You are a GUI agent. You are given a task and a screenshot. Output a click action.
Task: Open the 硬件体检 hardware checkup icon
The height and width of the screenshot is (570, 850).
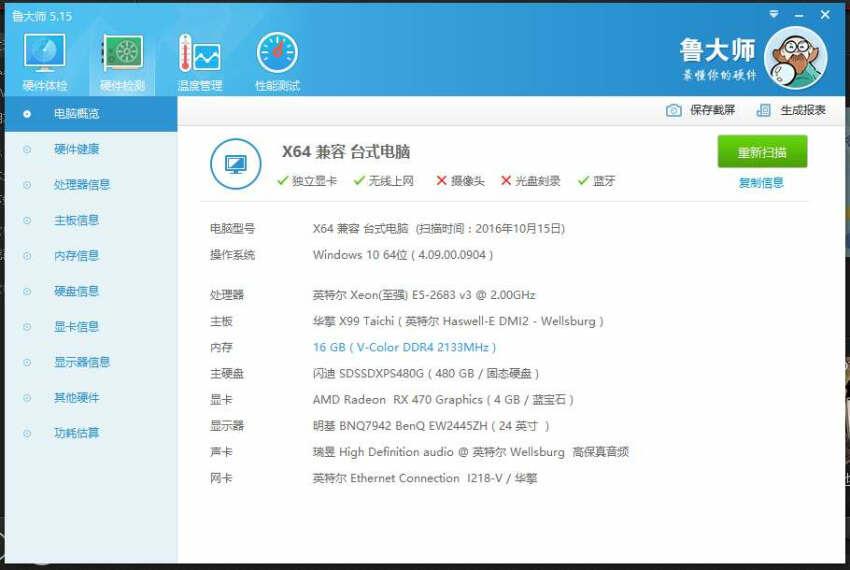[x=44, y=62]
